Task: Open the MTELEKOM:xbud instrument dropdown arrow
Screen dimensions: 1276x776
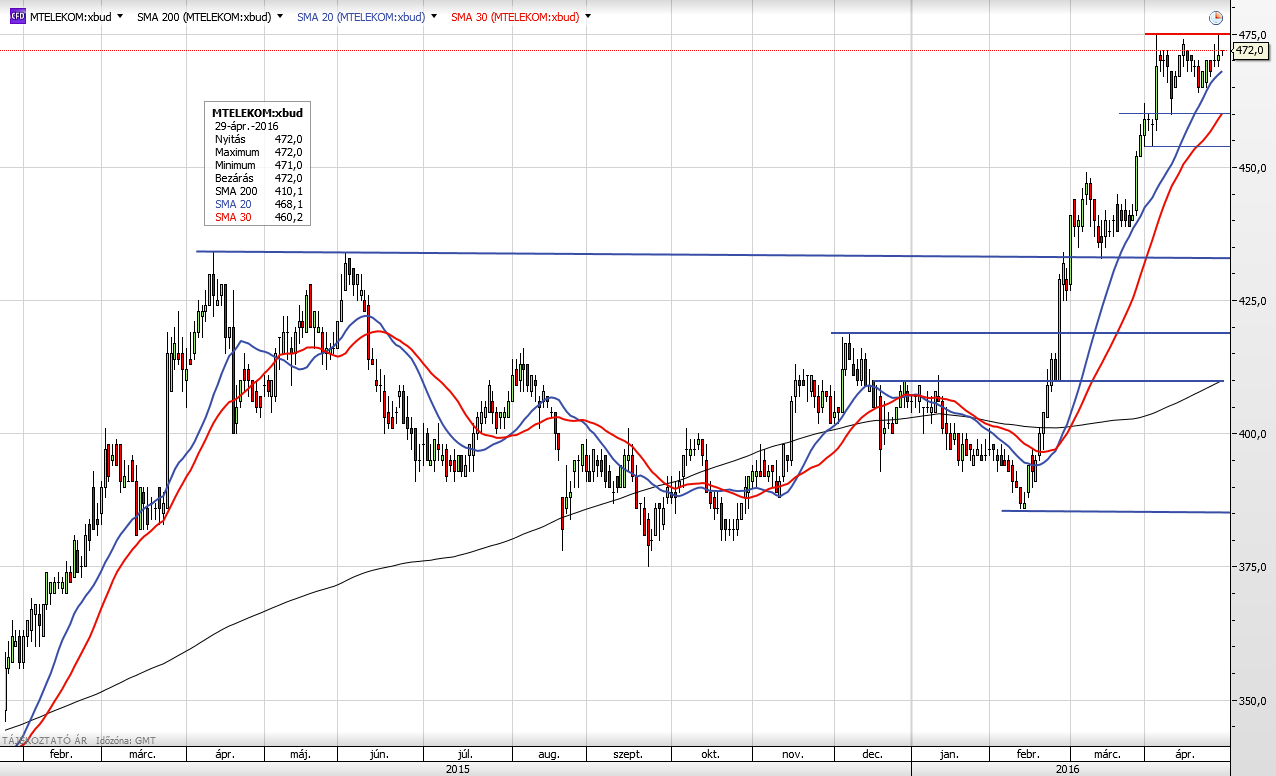Action: pyautogui.click(x=121, y=17)
